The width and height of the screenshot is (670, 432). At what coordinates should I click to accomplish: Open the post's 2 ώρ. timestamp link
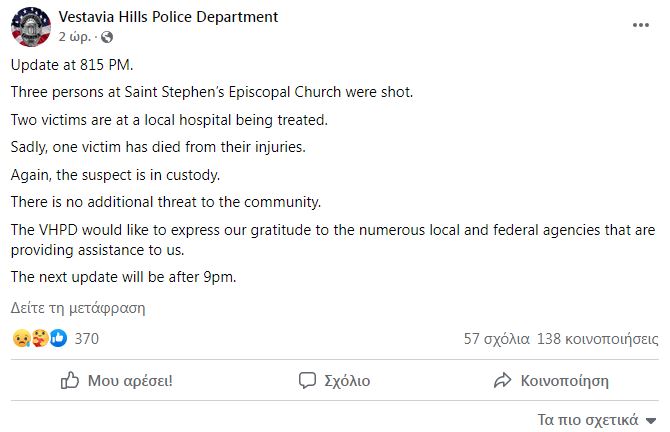coord(75,37)
